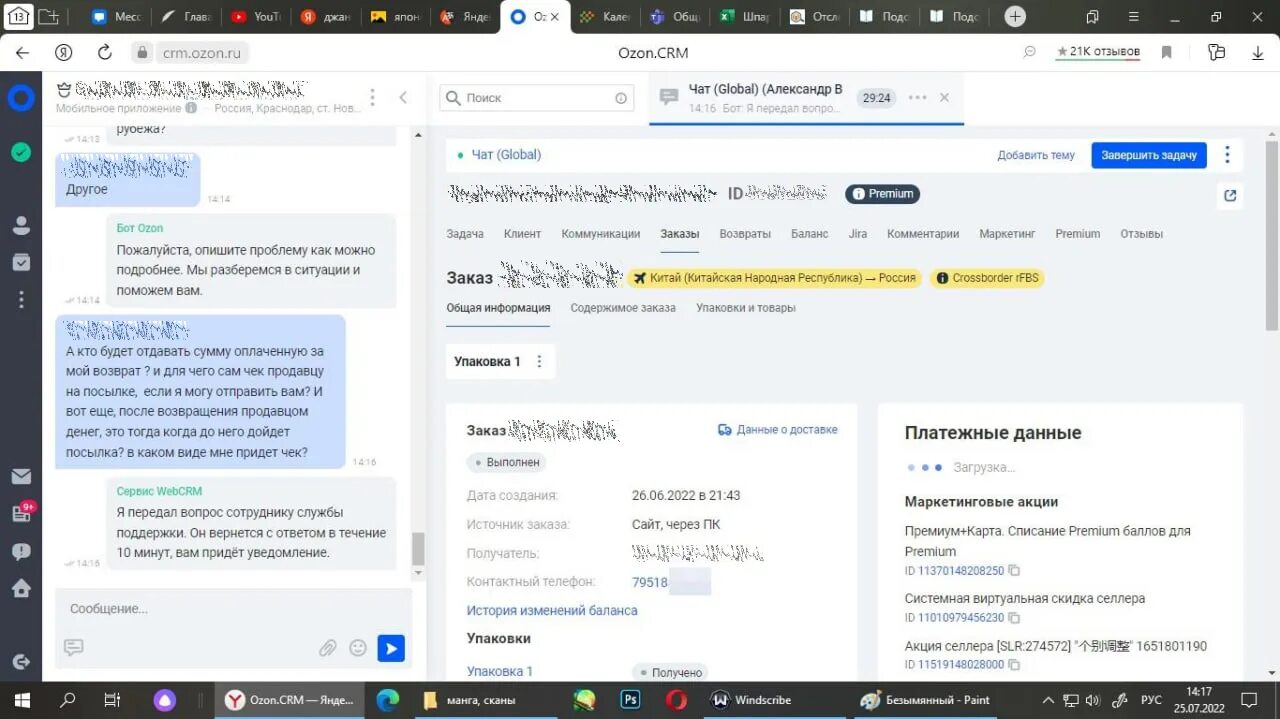Click the info icon next to Мобильное приложение
1280x719 pixels.
click(191, 108)
